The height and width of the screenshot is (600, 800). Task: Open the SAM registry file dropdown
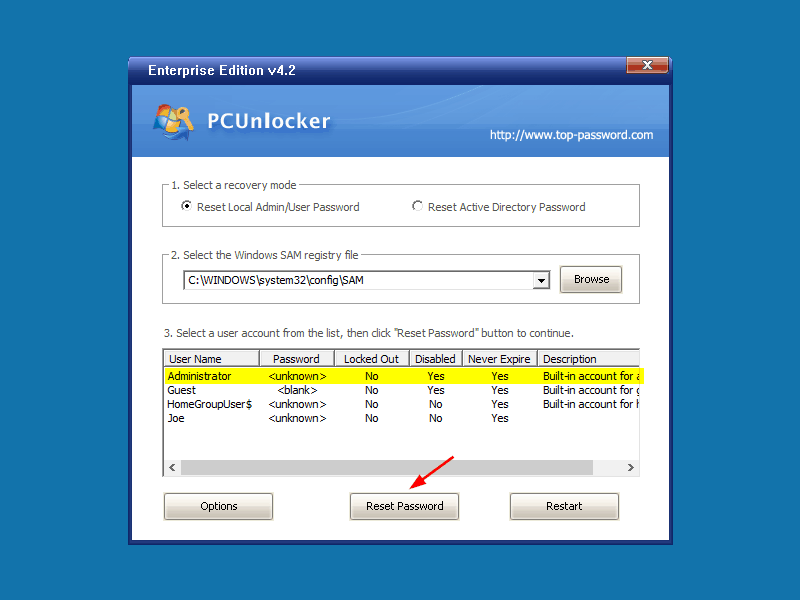click(x=541, y=280)
